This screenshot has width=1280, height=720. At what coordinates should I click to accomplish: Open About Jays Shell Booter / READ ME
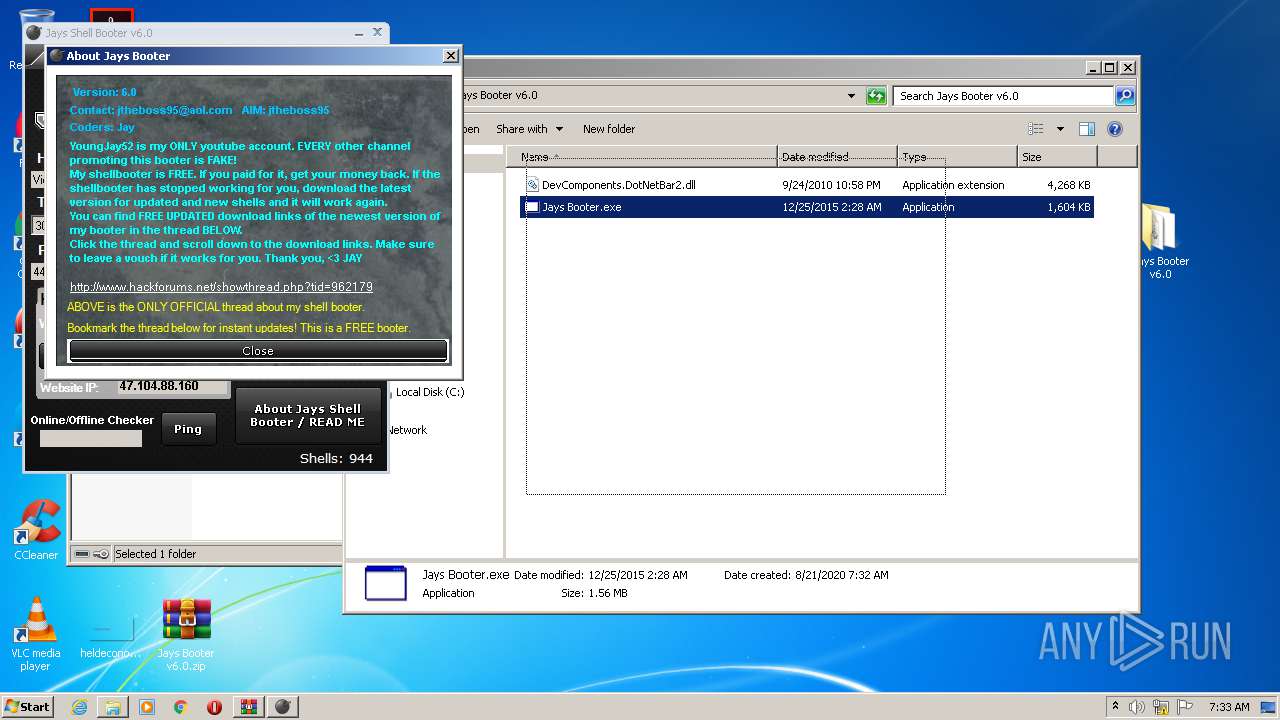pos(307,415)
